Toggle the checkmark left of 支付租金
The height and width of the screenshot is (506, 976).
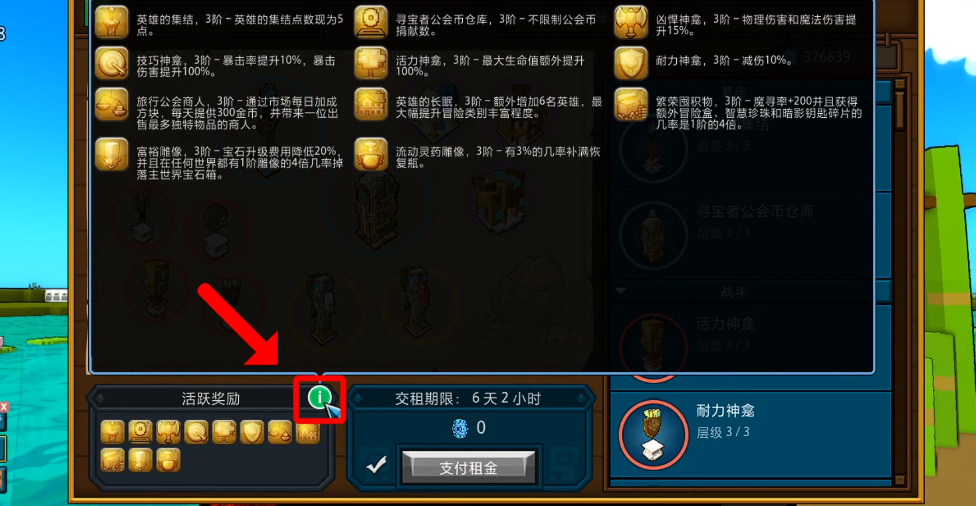(x=376, y=466)
